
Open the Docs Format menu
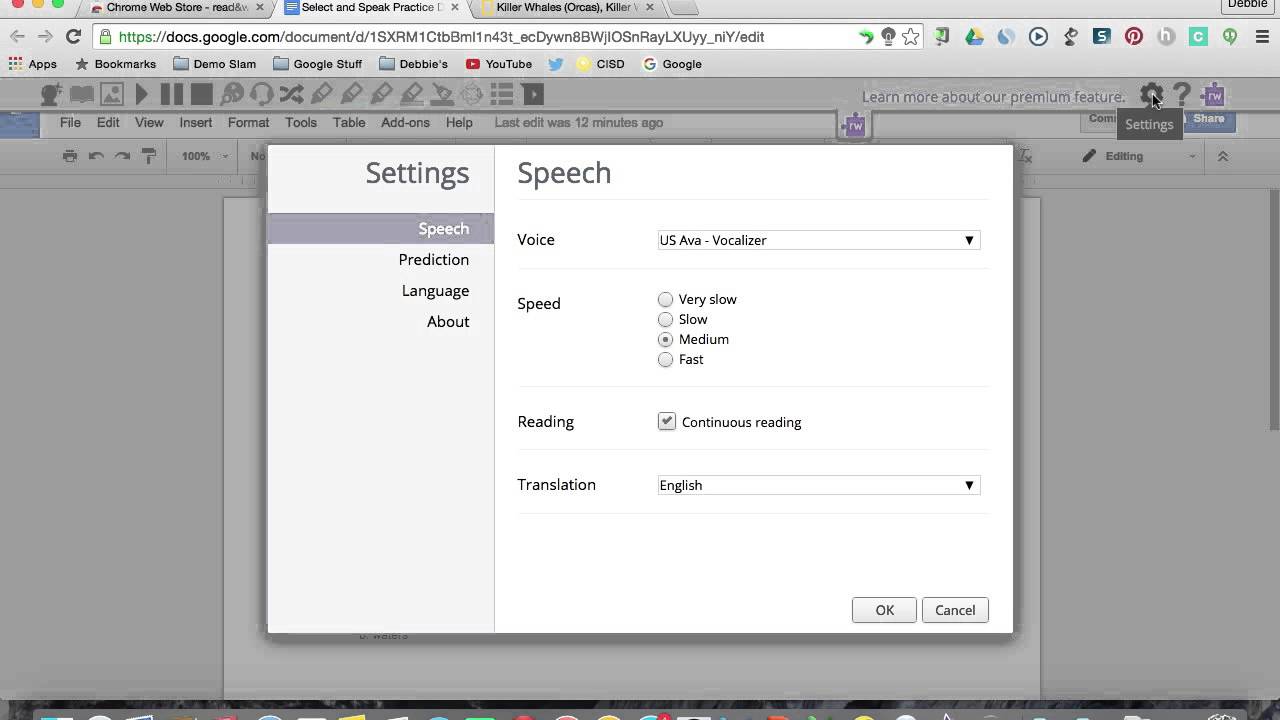248,122
